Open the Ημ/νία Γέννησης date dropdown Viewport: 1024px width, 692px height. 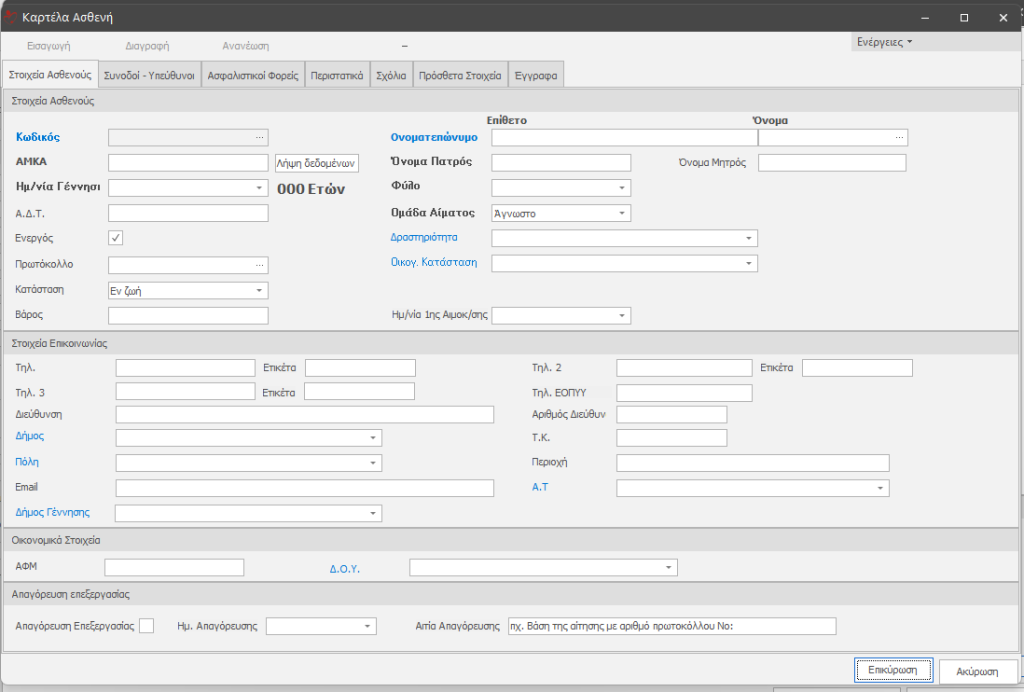(x=260, y=187)
